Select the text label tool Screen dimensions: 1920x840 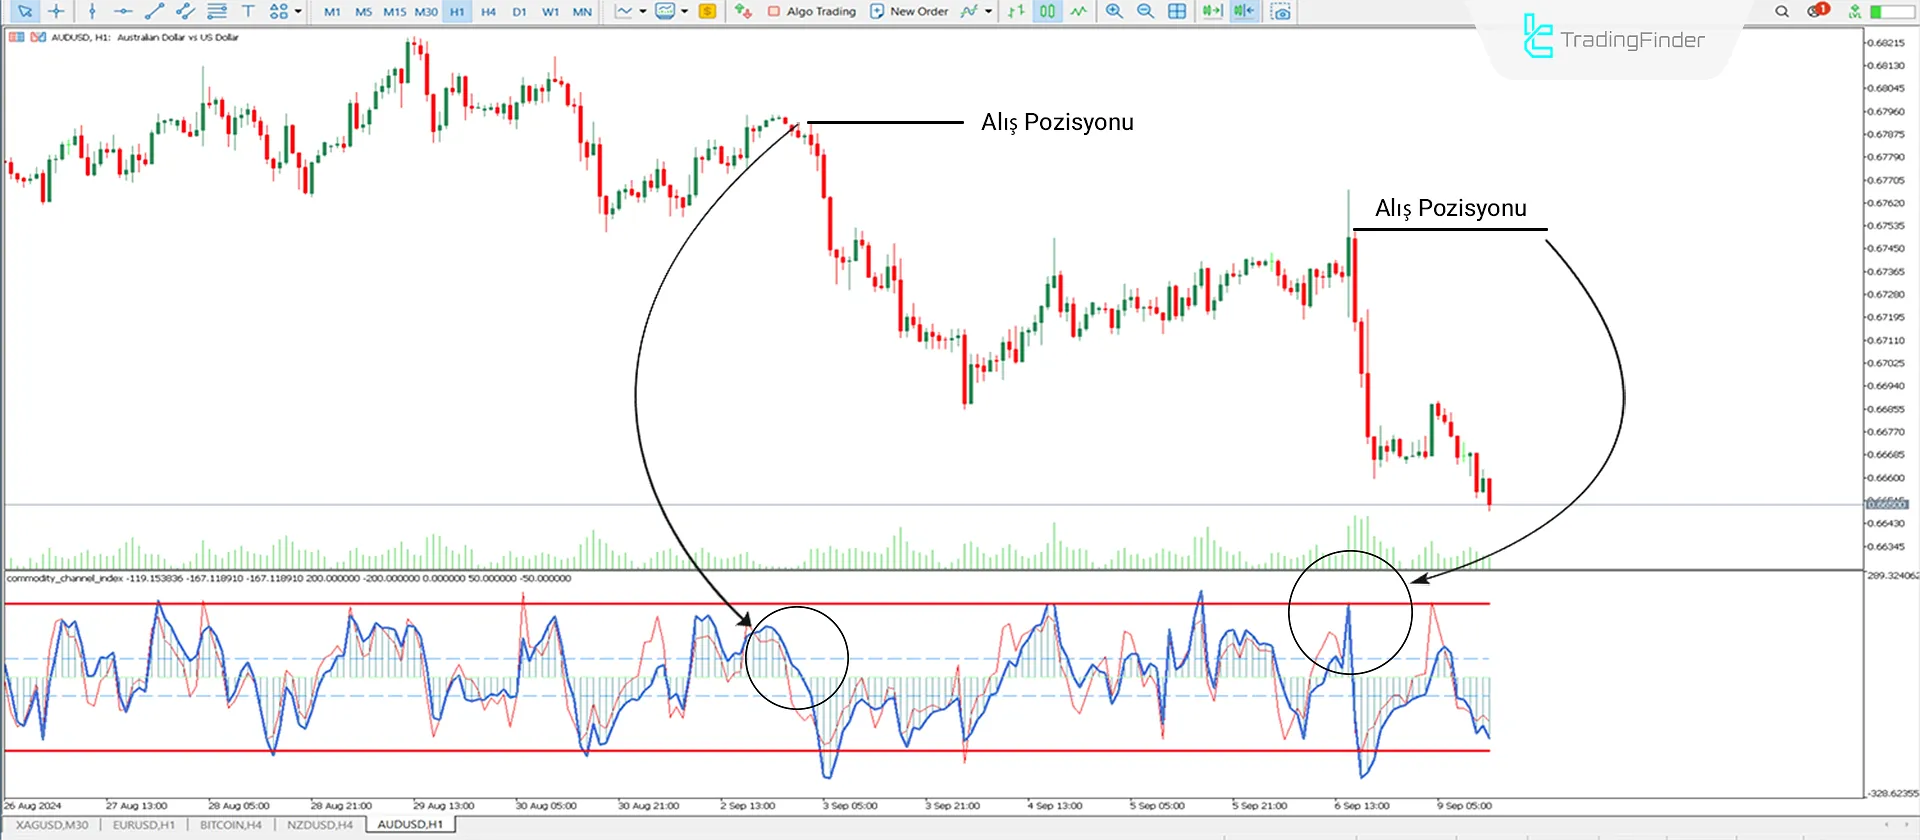tap(248, 11)
